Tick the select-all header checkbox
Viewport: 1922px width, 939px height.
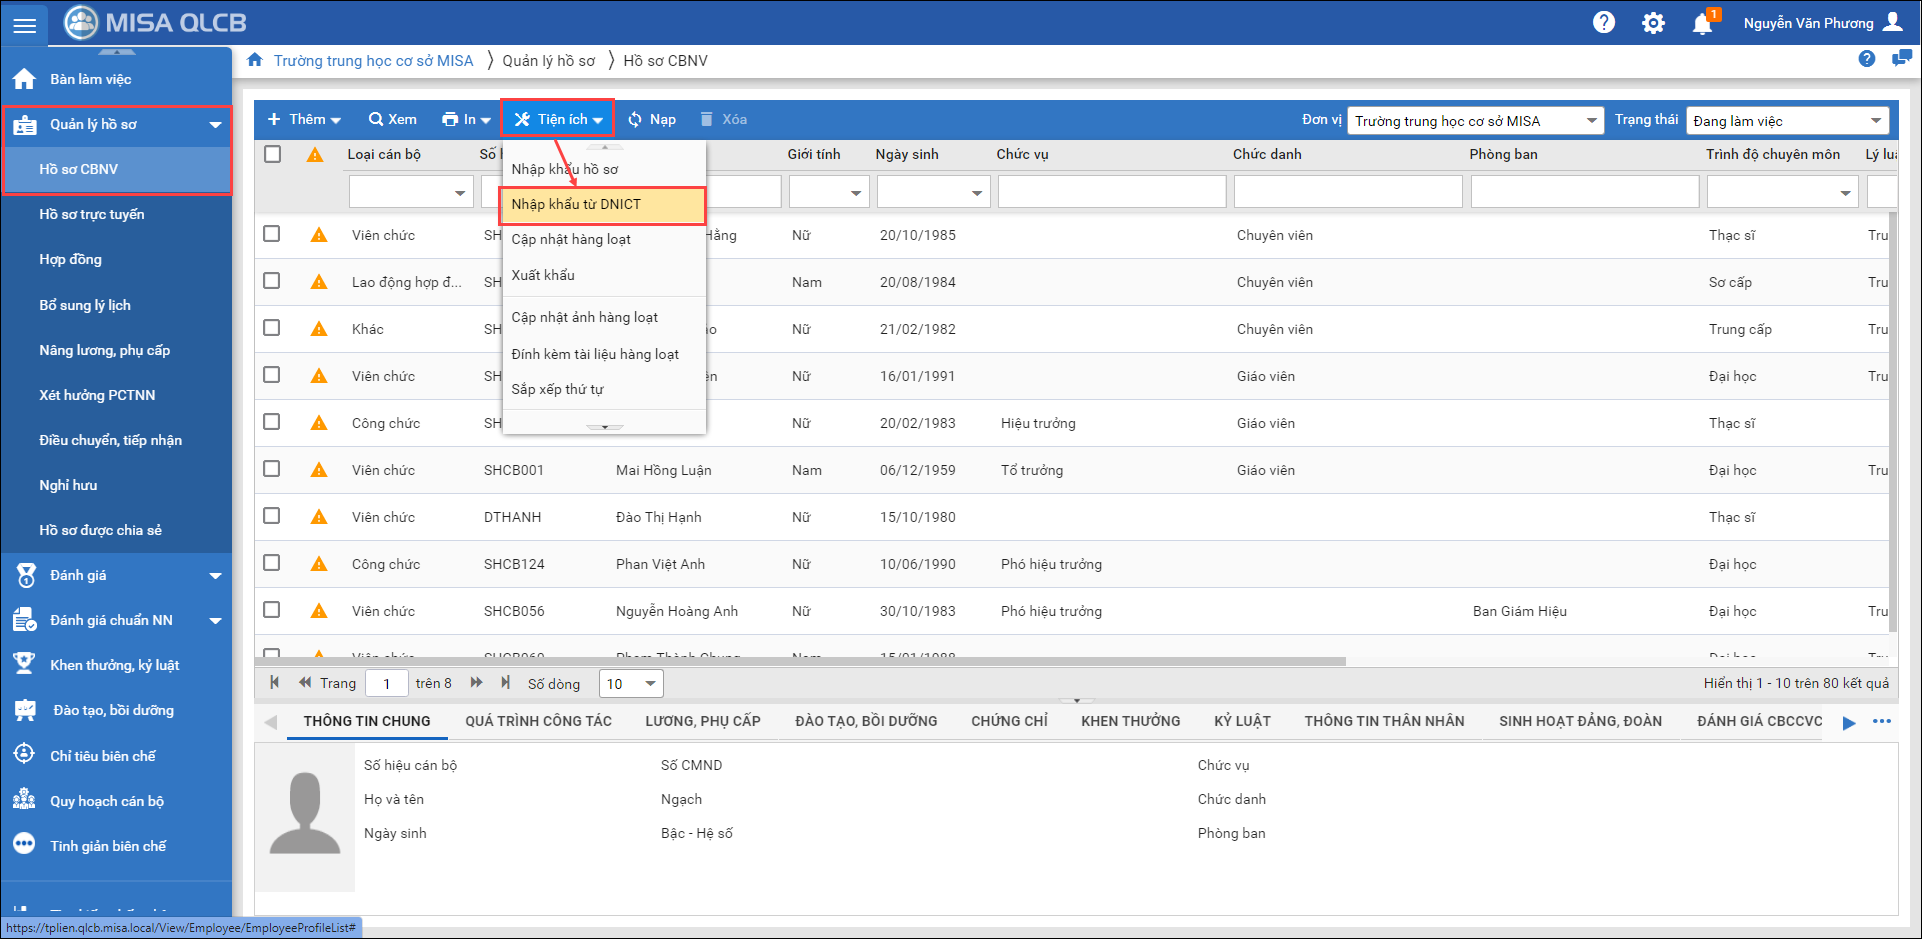(x=272, y=154)
